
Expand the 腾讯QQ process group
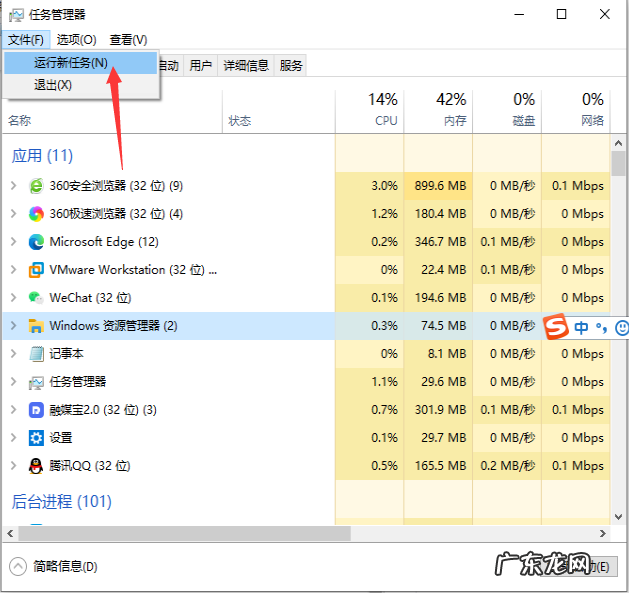point(14,465)
